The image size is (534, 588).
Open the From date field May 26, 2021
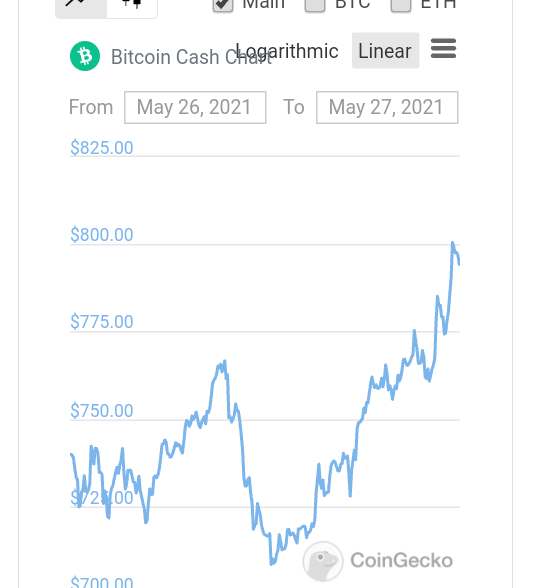pos(195,107)
